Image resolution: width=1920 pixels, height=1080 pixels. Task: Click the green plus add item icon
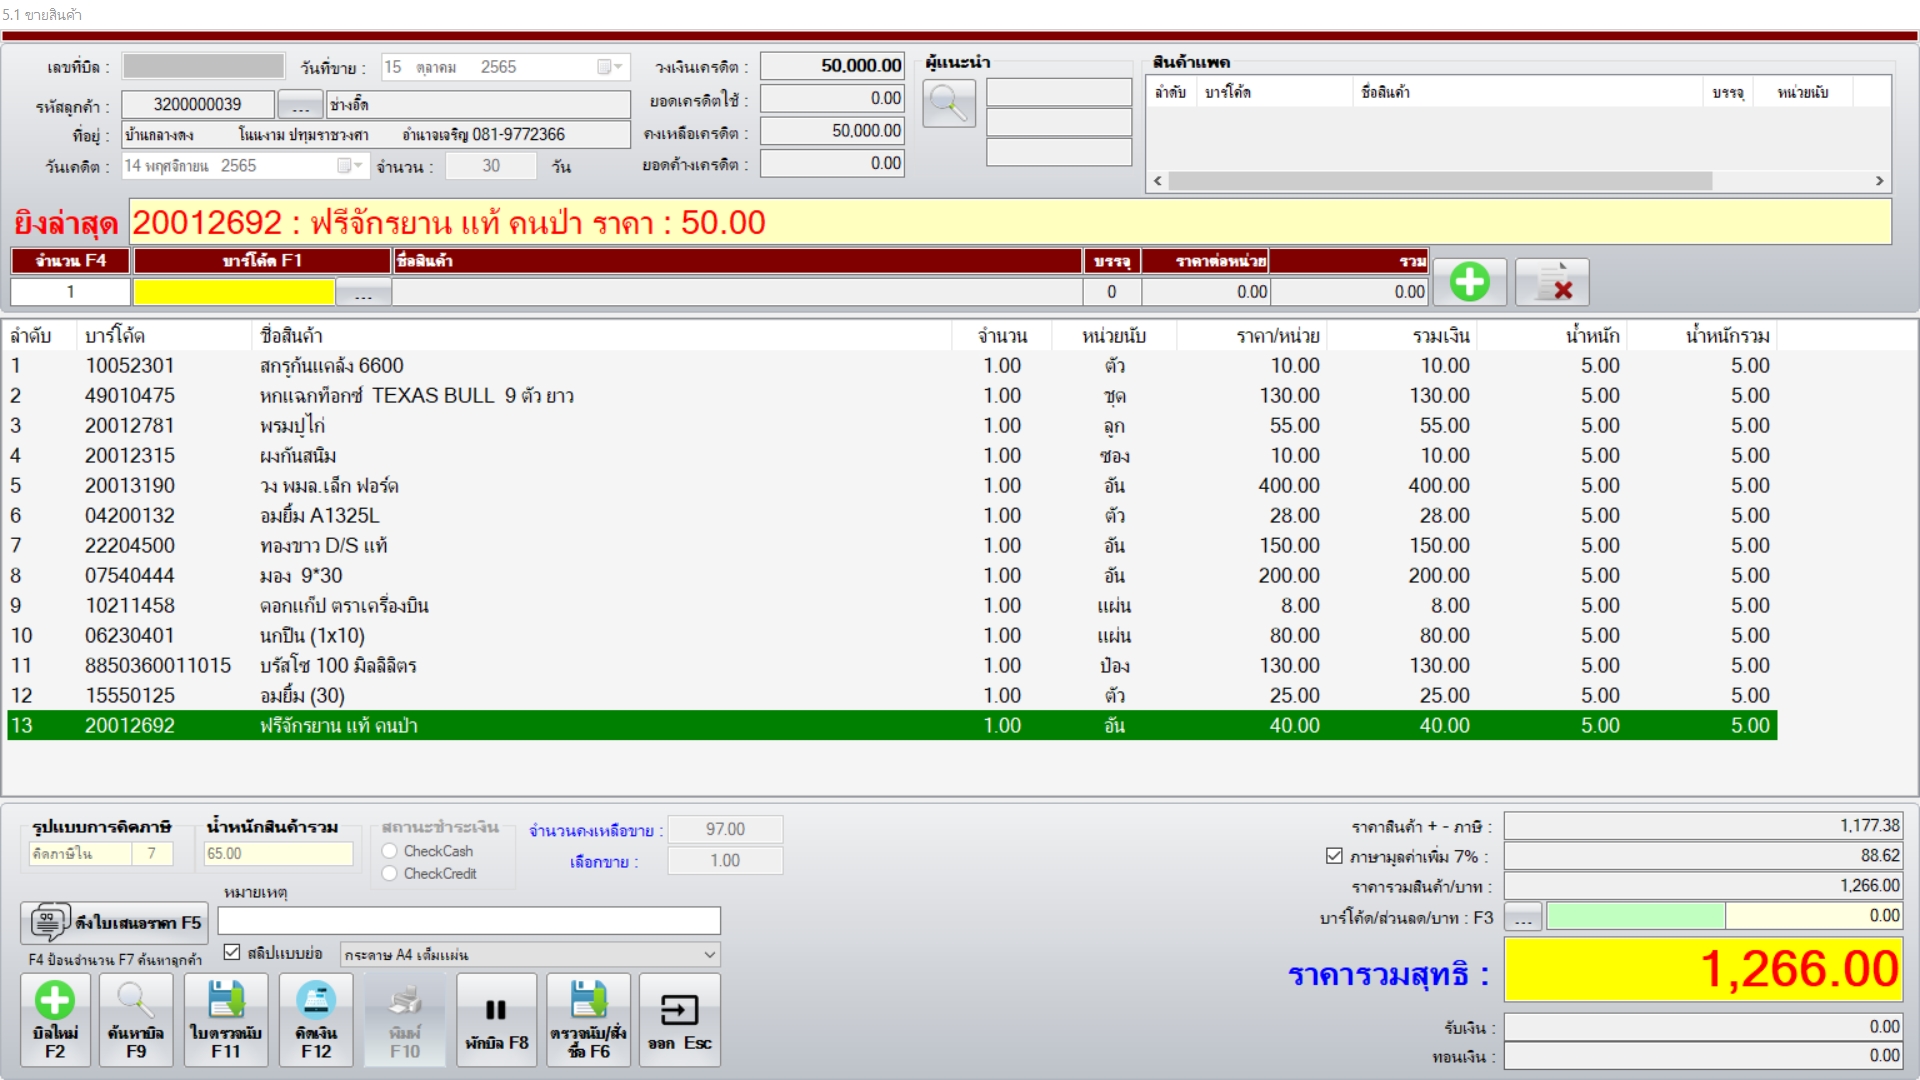(1469, 282)
